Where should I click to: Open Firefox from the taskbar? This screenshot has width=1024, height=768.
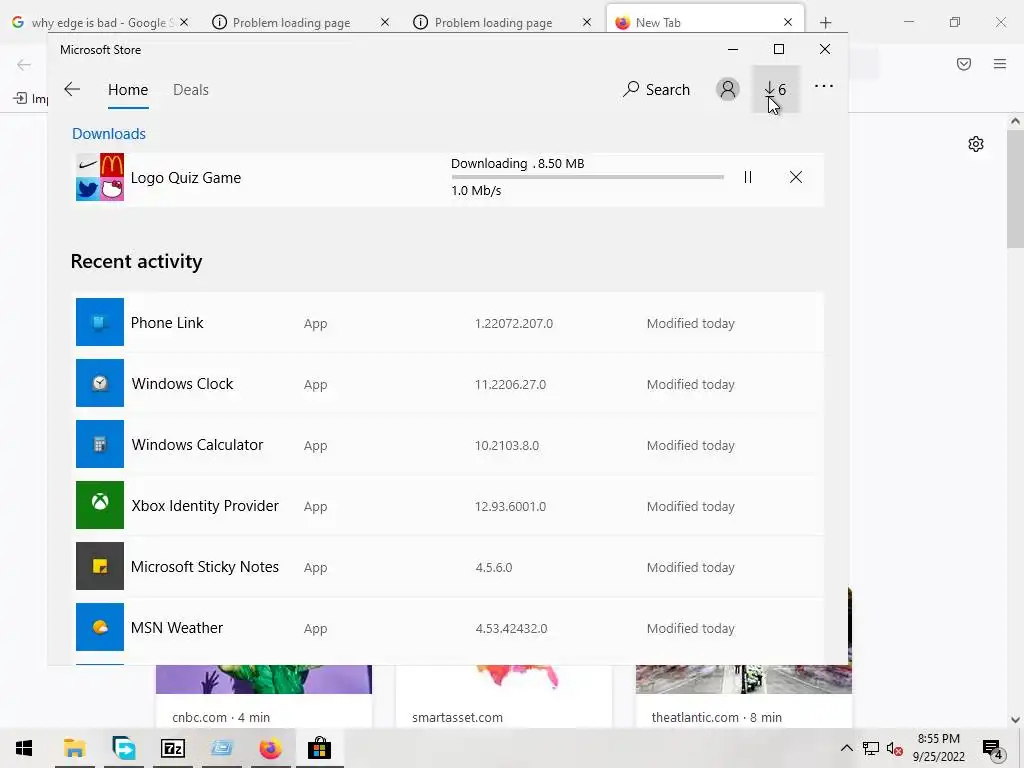click(270, 748)
